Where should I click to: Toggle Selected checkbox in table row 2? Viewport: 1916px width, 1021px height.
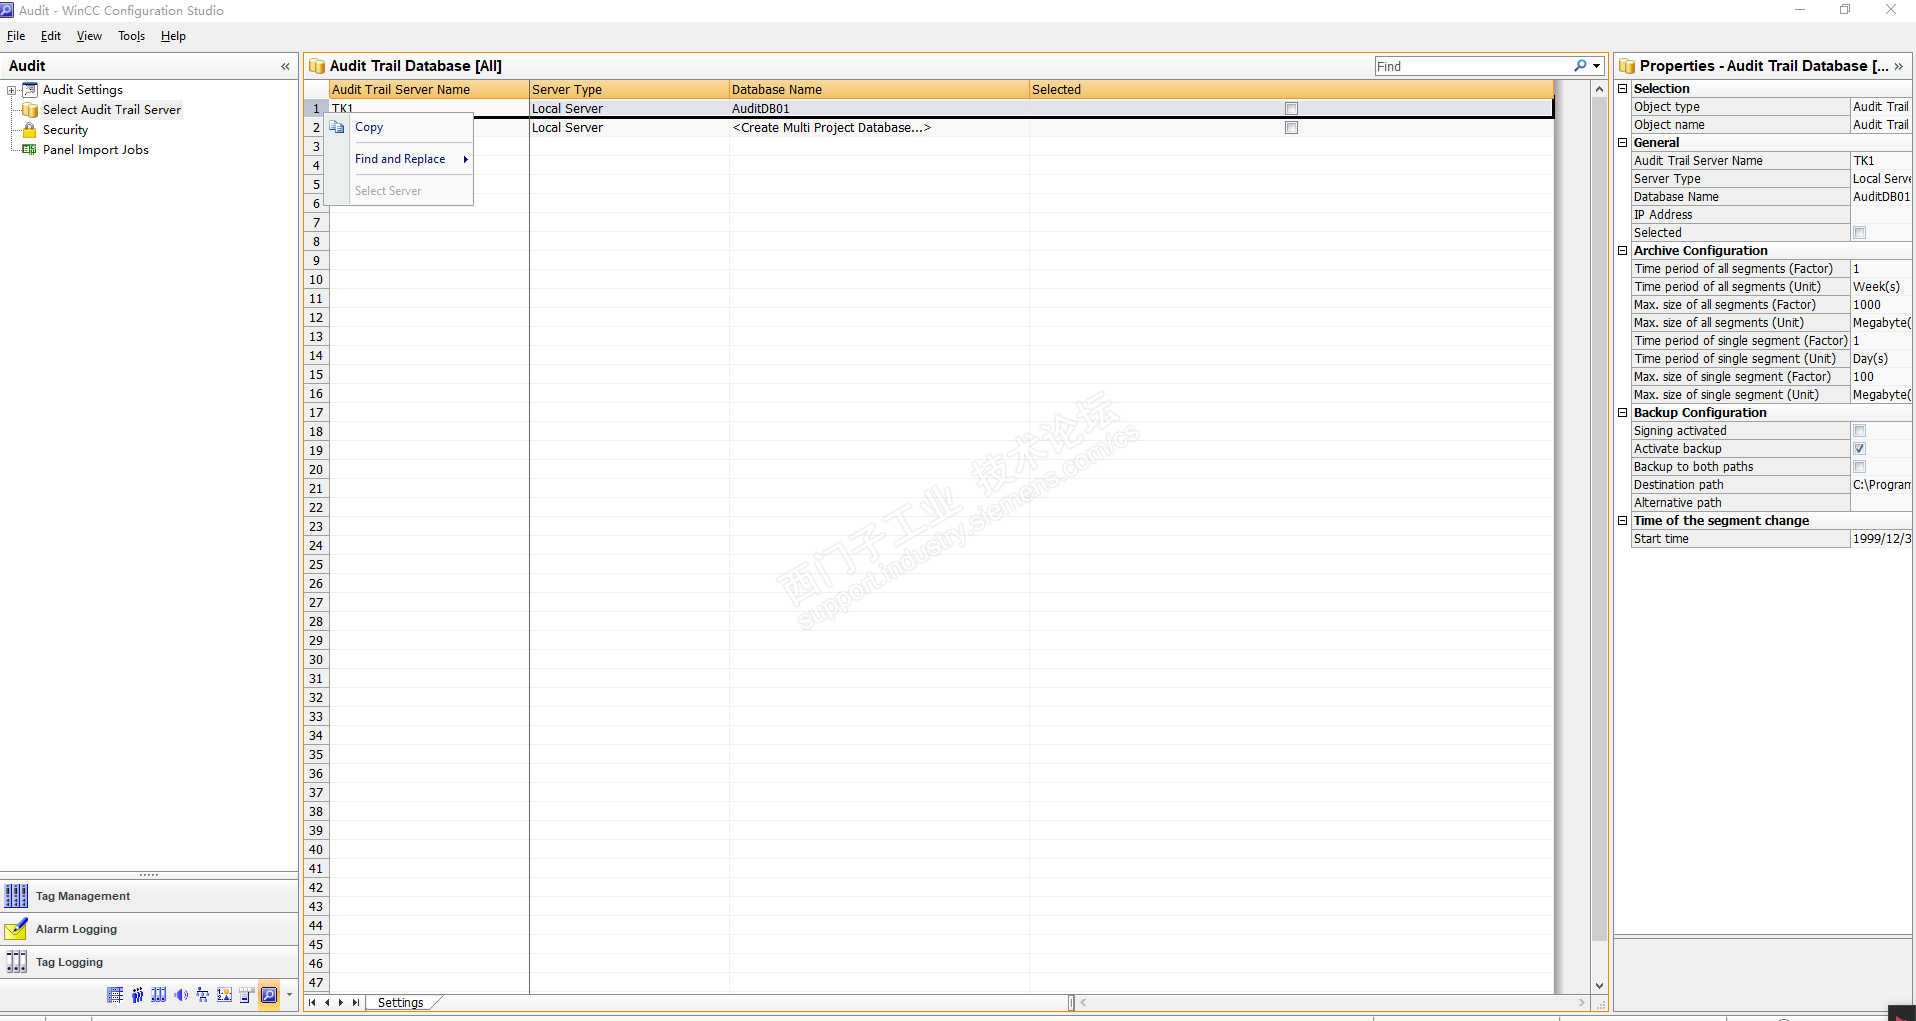(1291, 127)
